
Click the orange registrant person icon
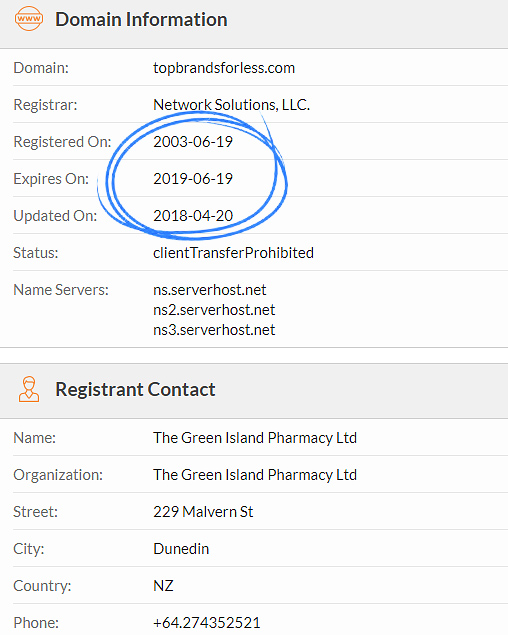coord(29,389)
